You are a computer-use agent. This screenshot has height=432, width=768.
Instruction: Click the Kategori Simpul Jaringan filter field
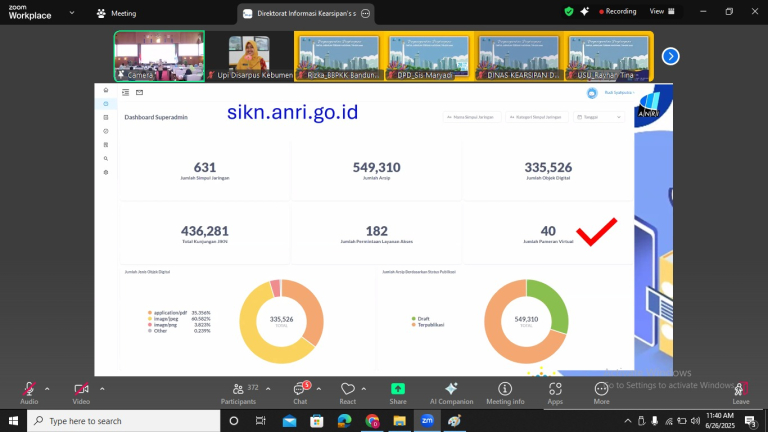point(537,117)
